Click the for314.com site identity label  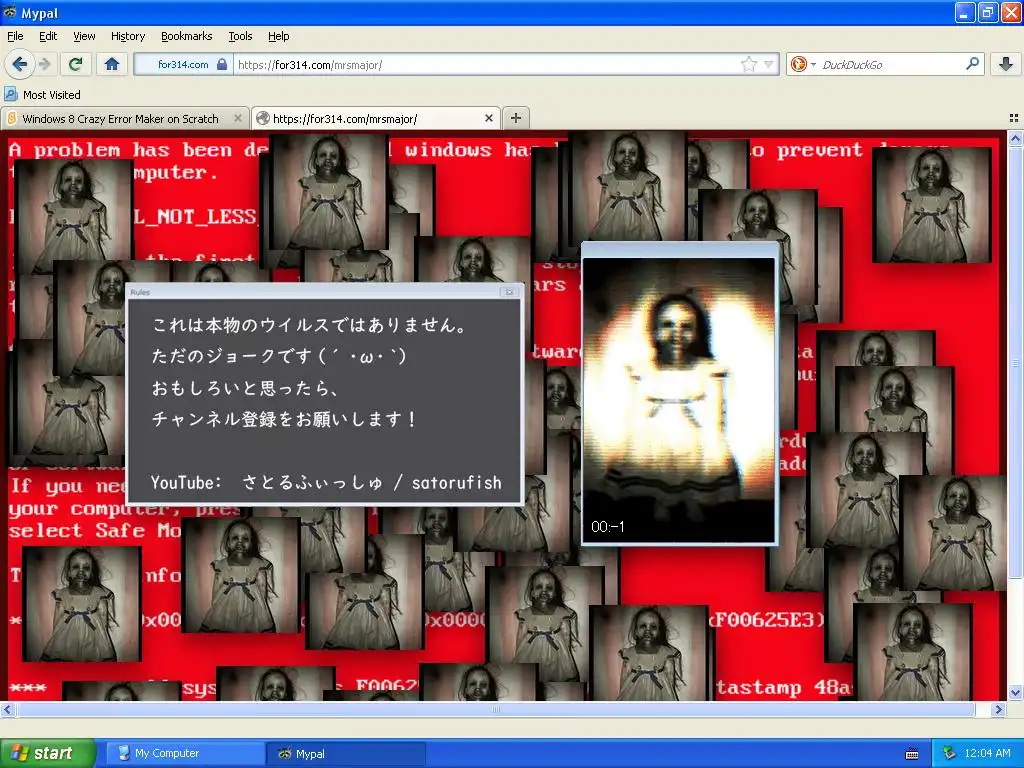click(183, 65)
